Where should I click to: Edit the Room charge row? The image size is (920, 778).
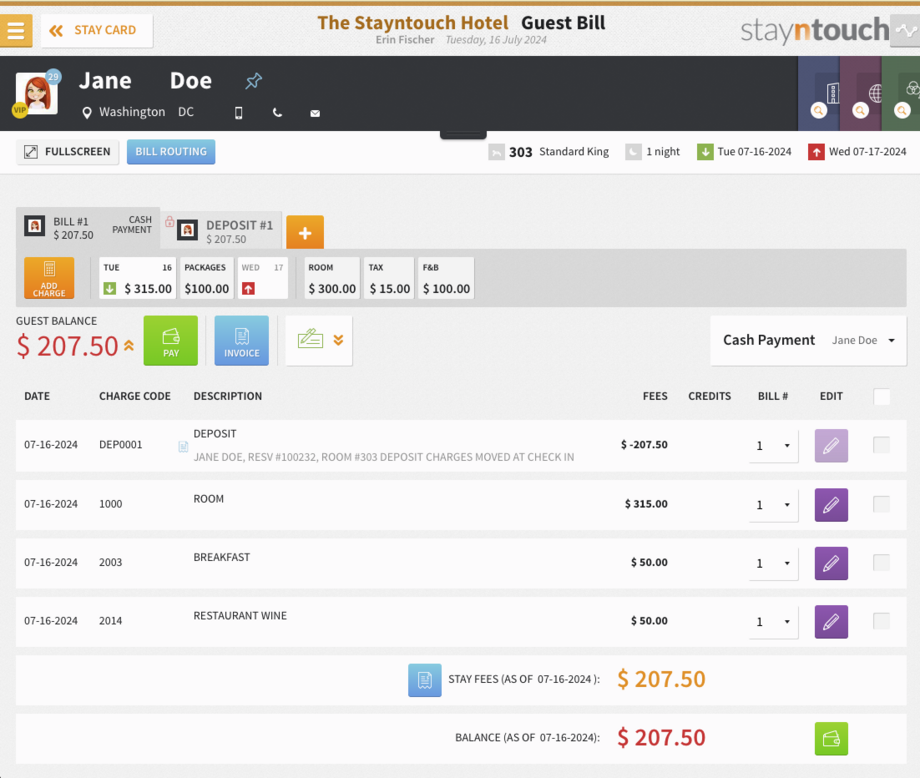pyautogui.click(x=831, y=505)
